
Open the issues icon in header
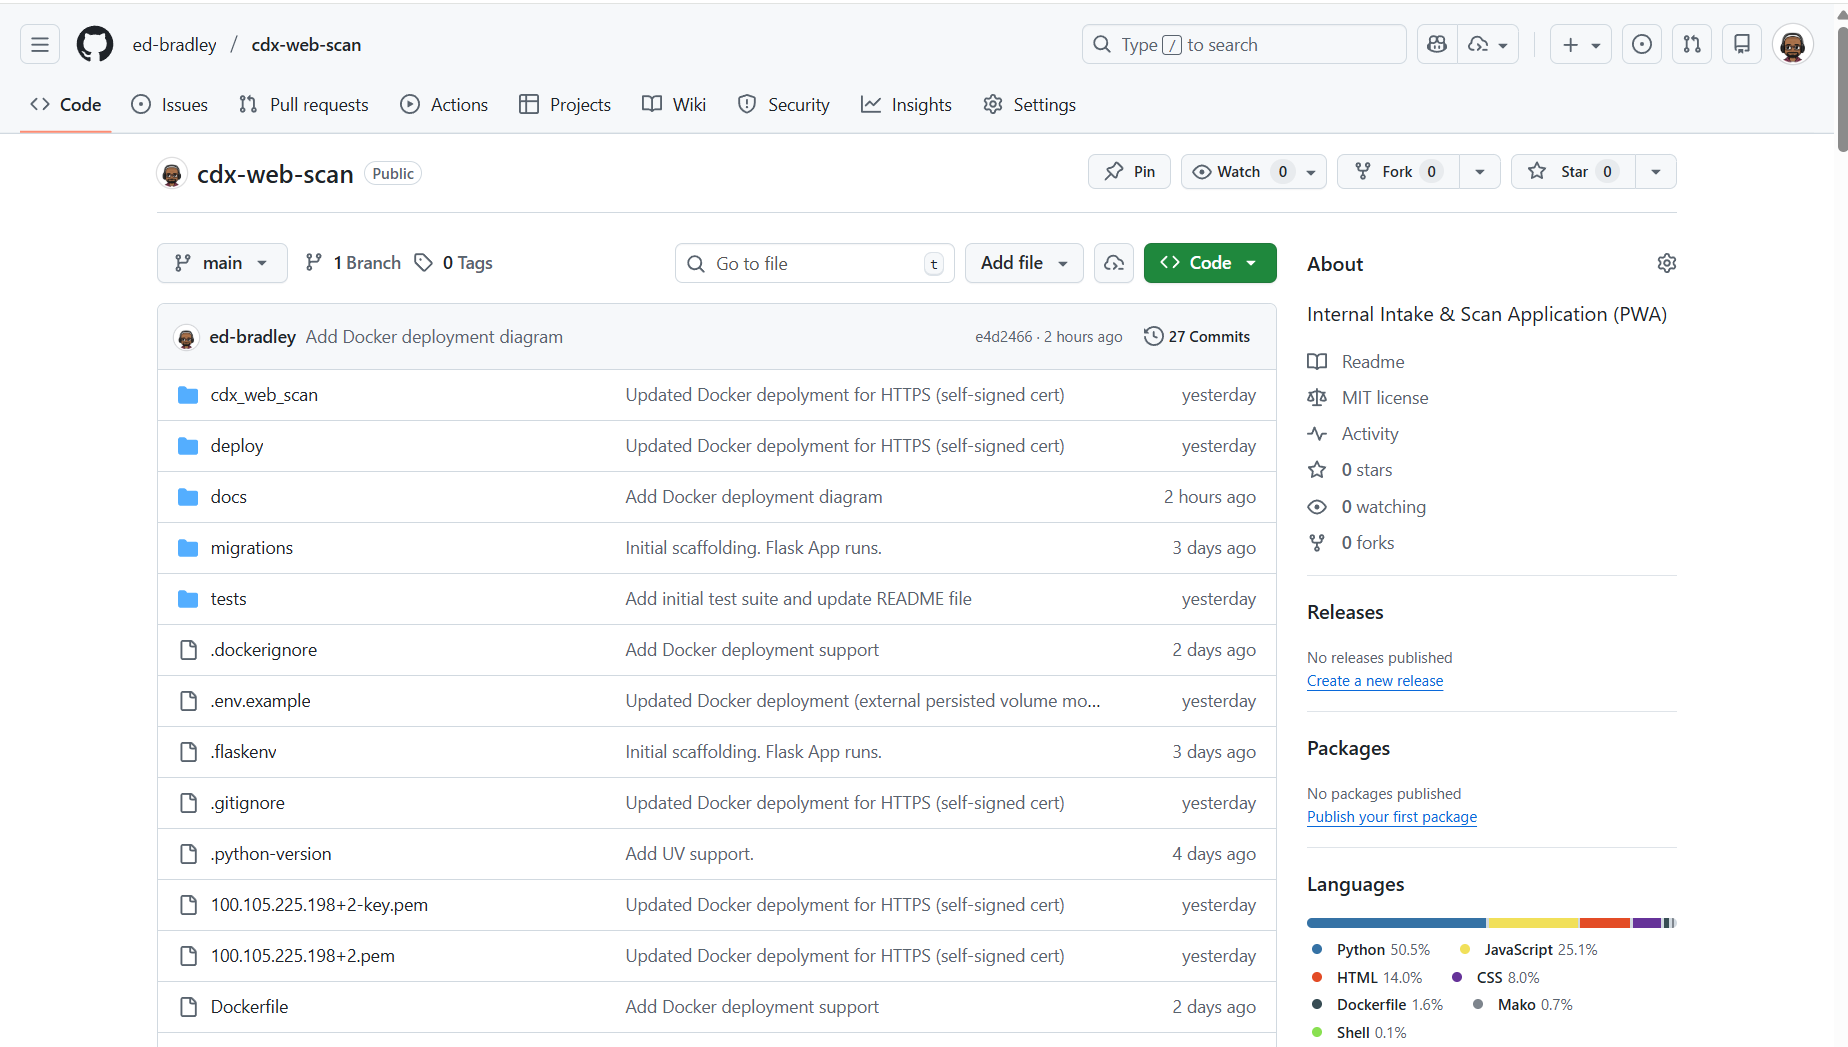pos(1642,45)
